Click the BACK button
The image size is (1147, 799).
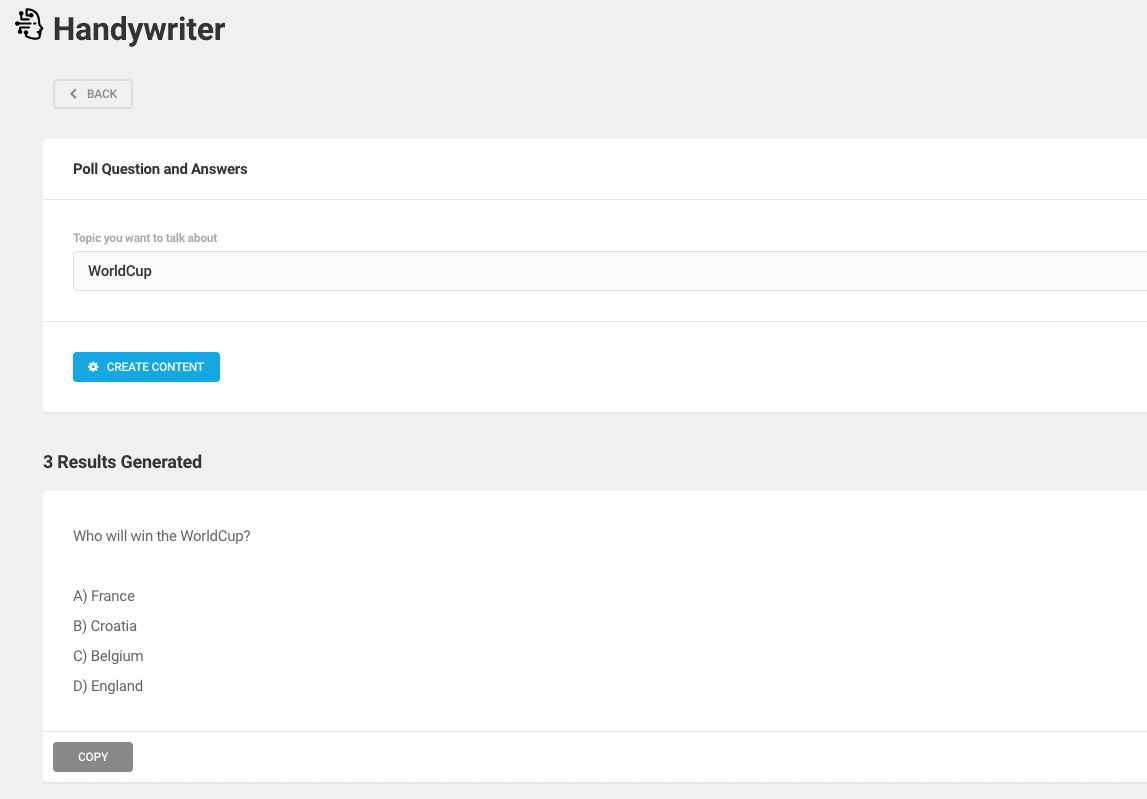click(x=92, y=93)
